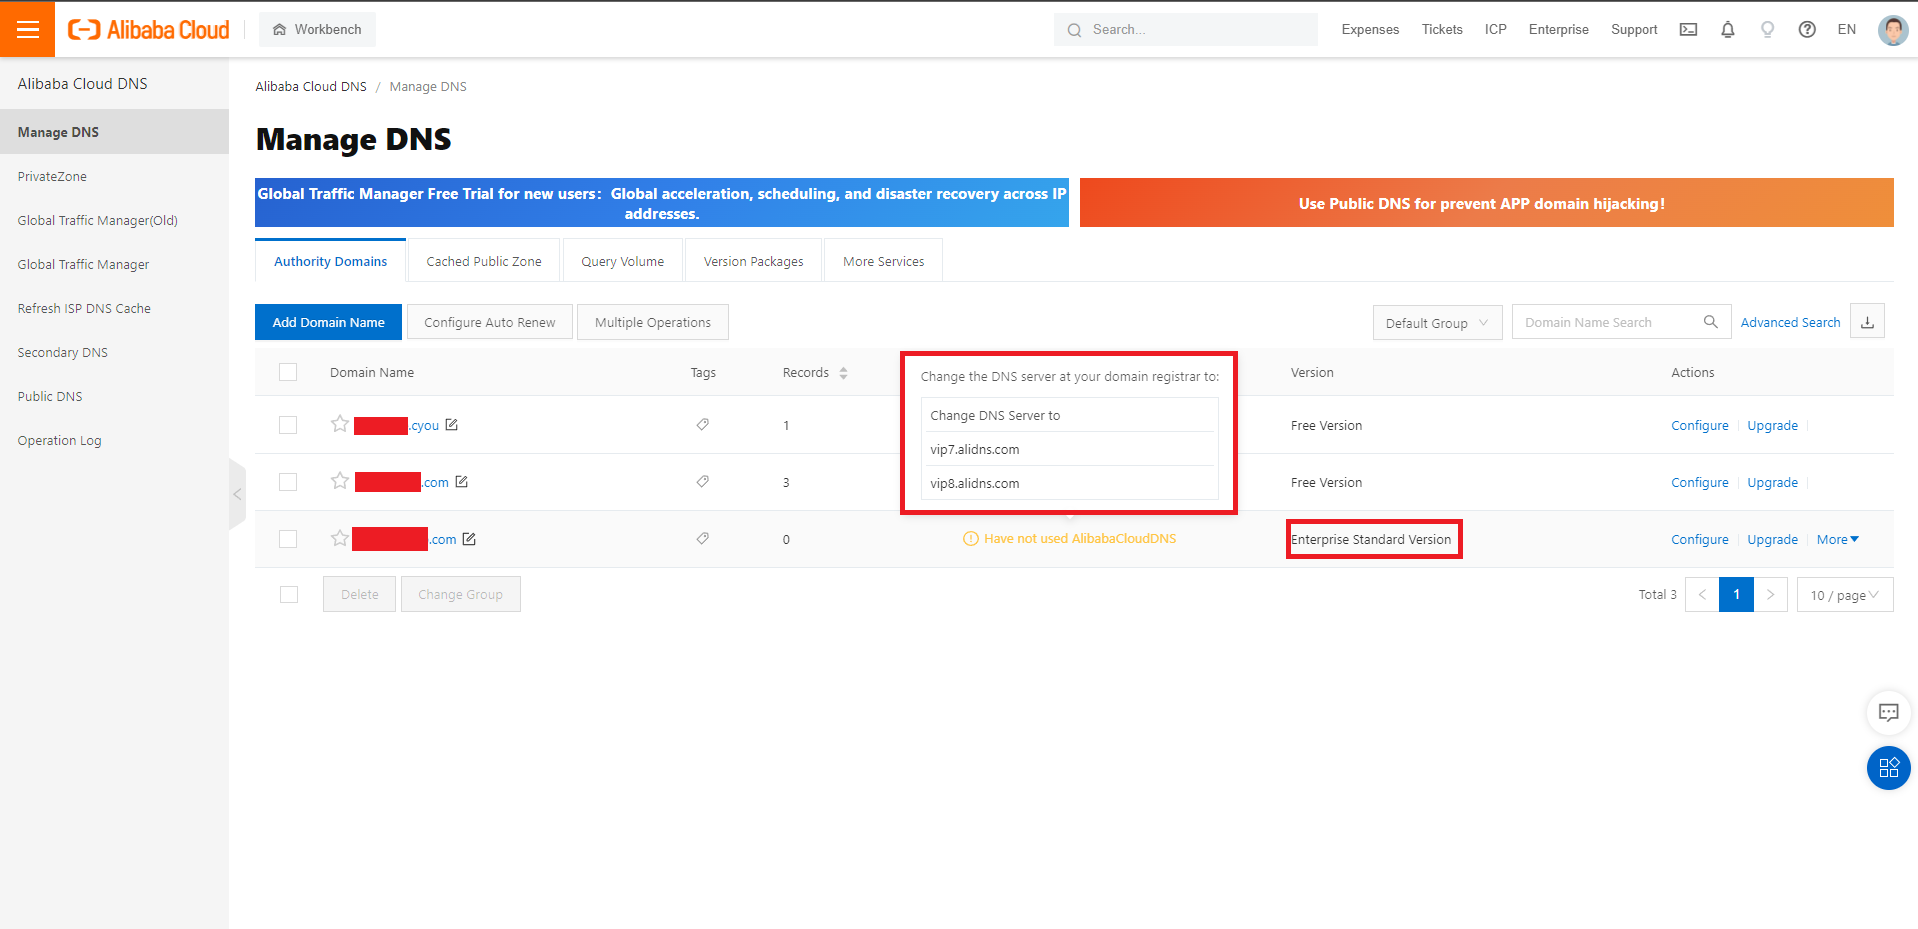This screenshot has width=1918, height=929.
Task: Click Upgrade for the 3-record domain
Action: 1772,482
